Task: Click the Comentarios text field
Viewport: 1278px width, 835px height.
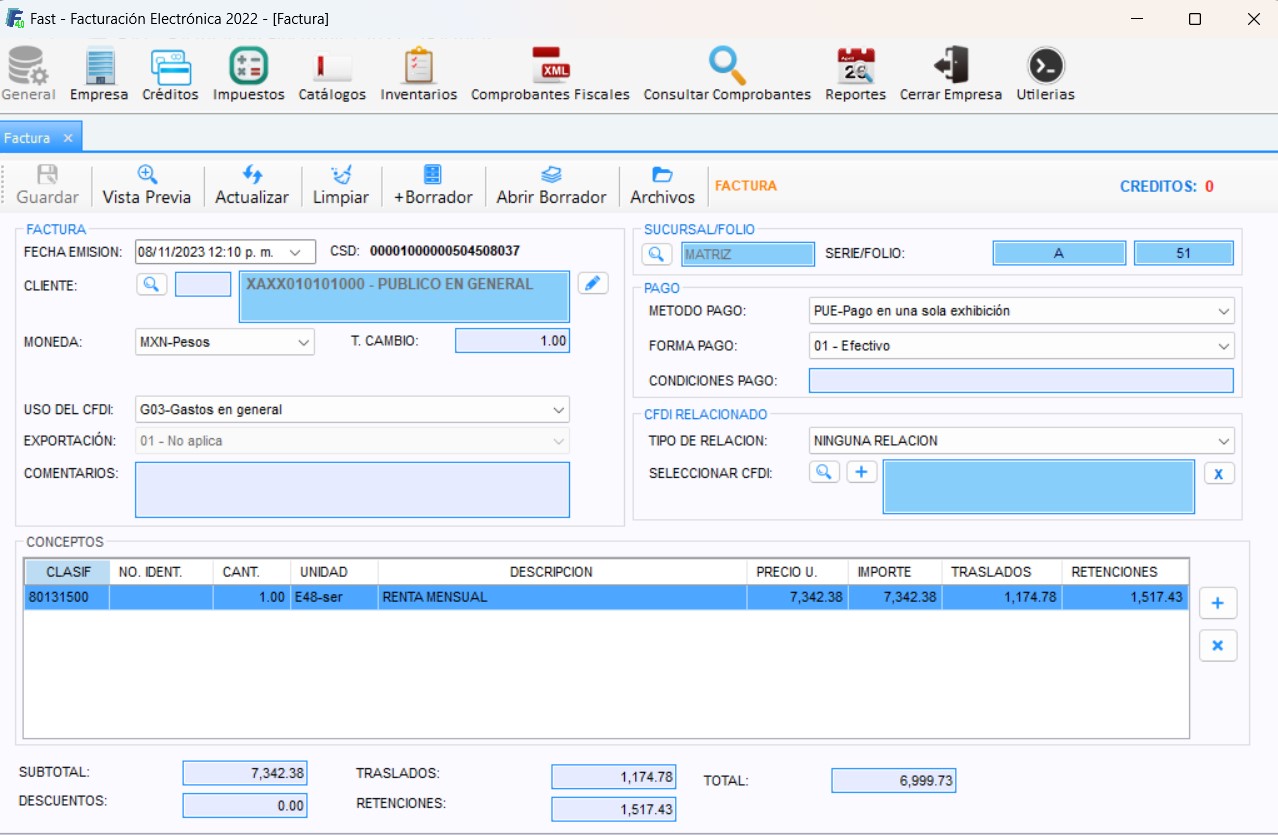Action: tap(352, 489)
